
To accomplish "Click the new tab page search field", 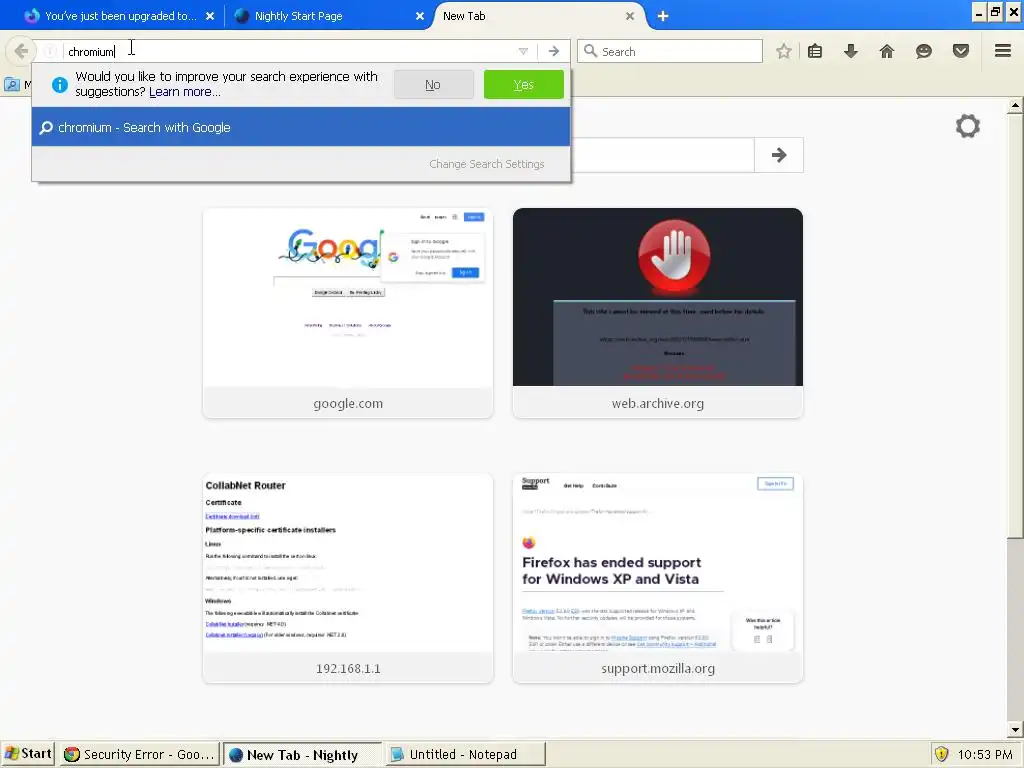I will 662,155.
